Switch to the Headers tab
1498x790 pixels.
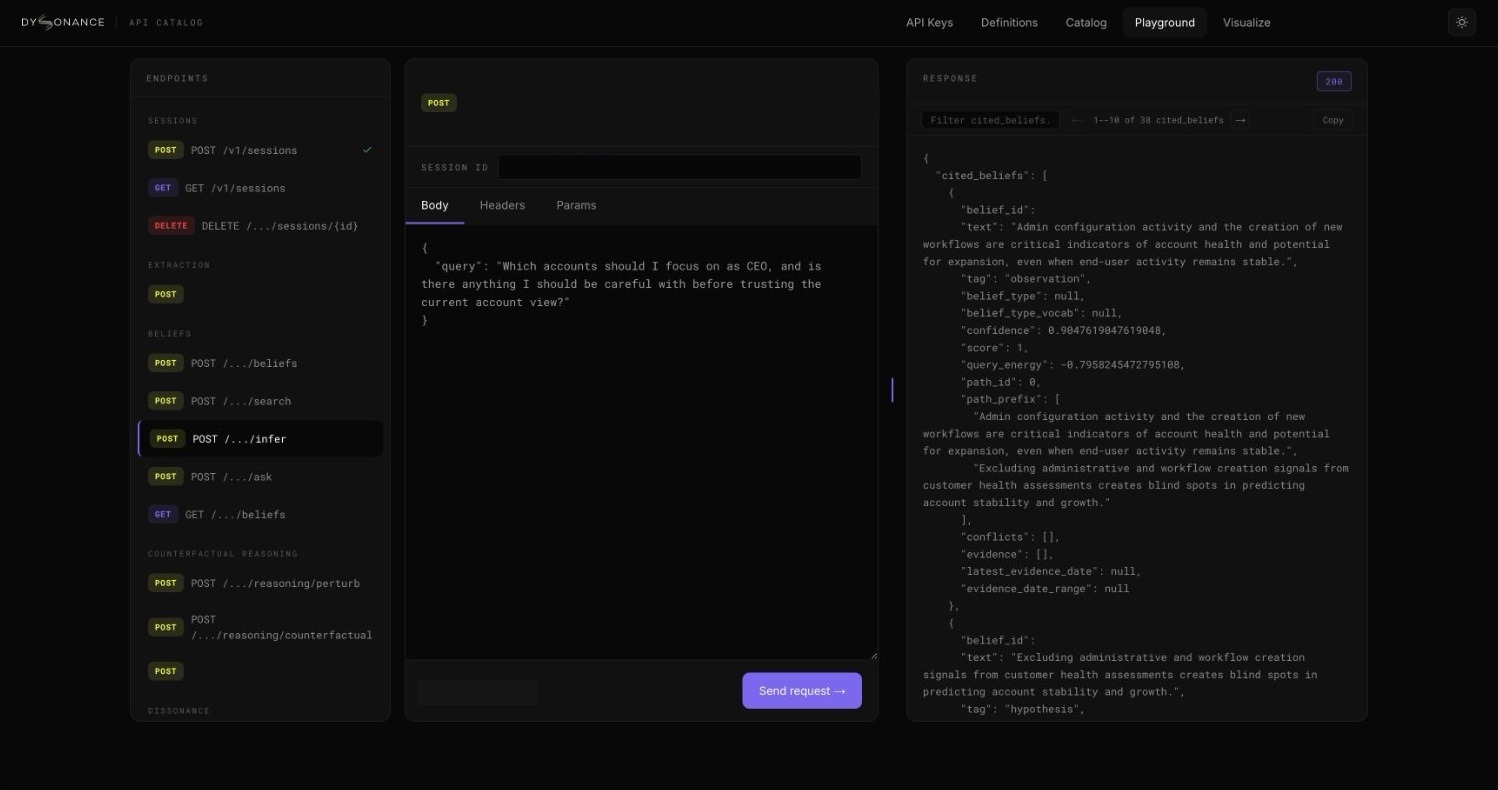502,205
